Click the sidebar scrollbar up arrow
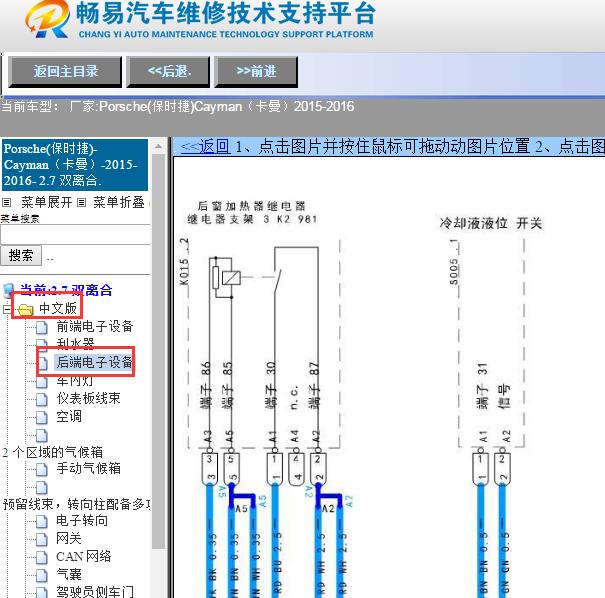This screenshot has width=605, height=598. pyautogui.click(x=159, y=147)
